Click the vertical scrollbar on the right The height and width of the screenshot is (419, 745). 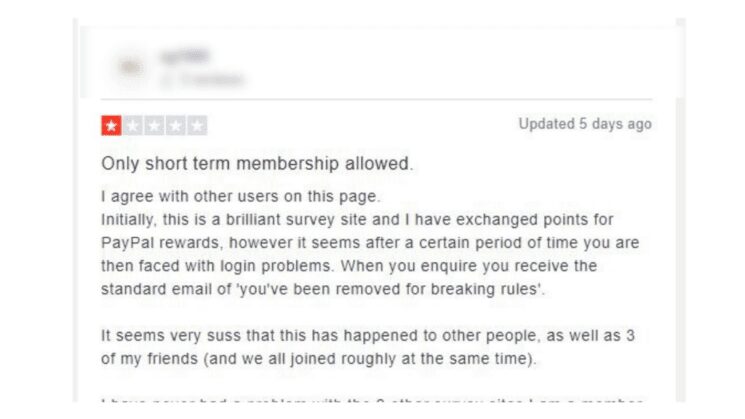coord(681,210)
